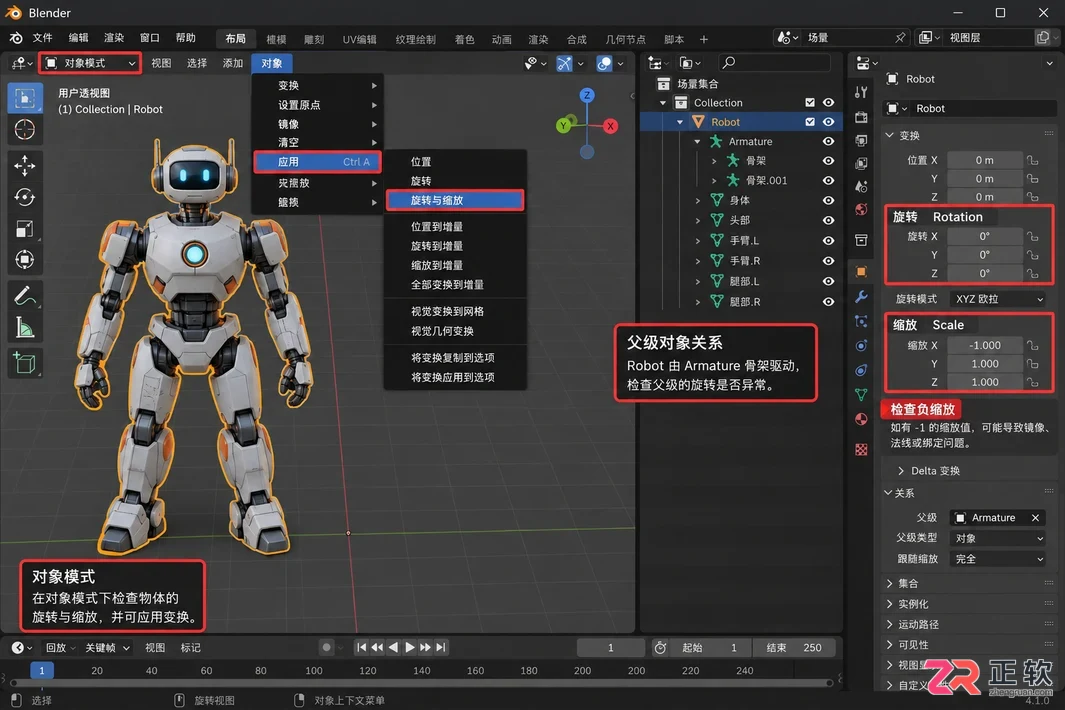This screenshot has width=1065, height=710.
Task: Toggle the lock on Scale X
Action: tap(1032, 345)
